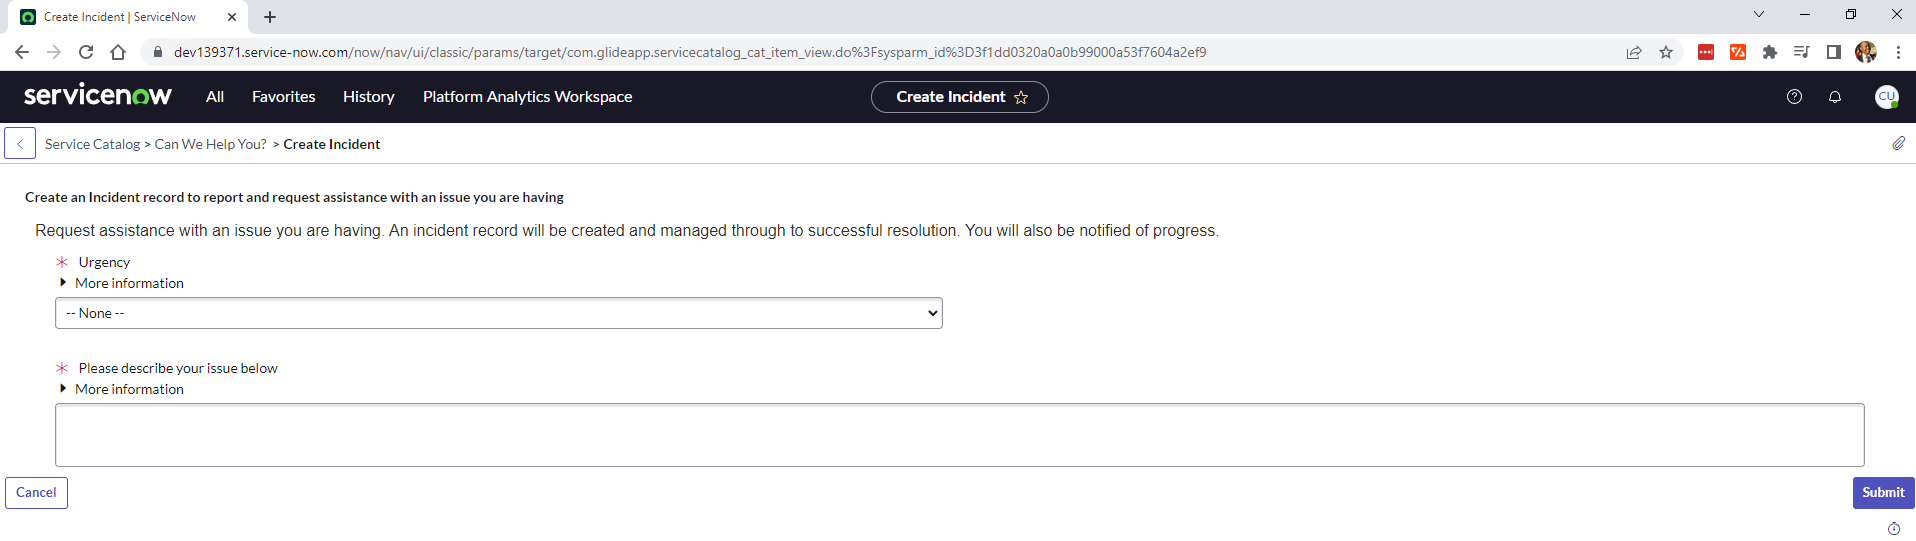Bookmark this page with the star icon

click(1666, 52)
